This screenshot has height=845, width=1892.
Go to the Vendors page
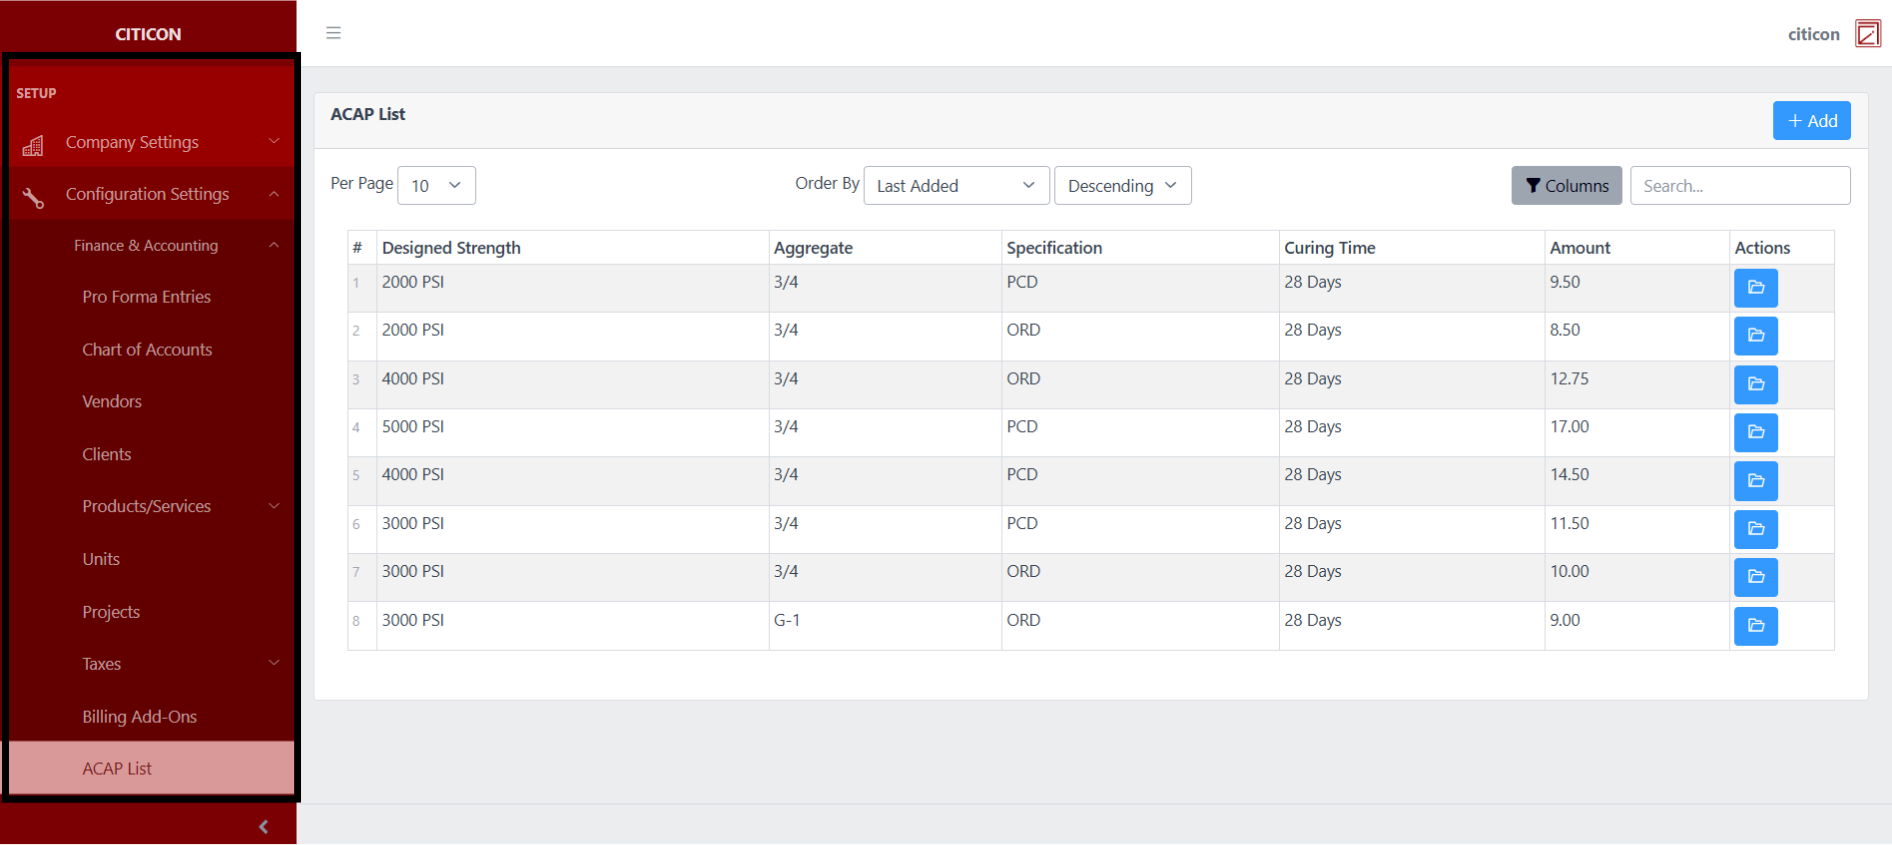112,402
